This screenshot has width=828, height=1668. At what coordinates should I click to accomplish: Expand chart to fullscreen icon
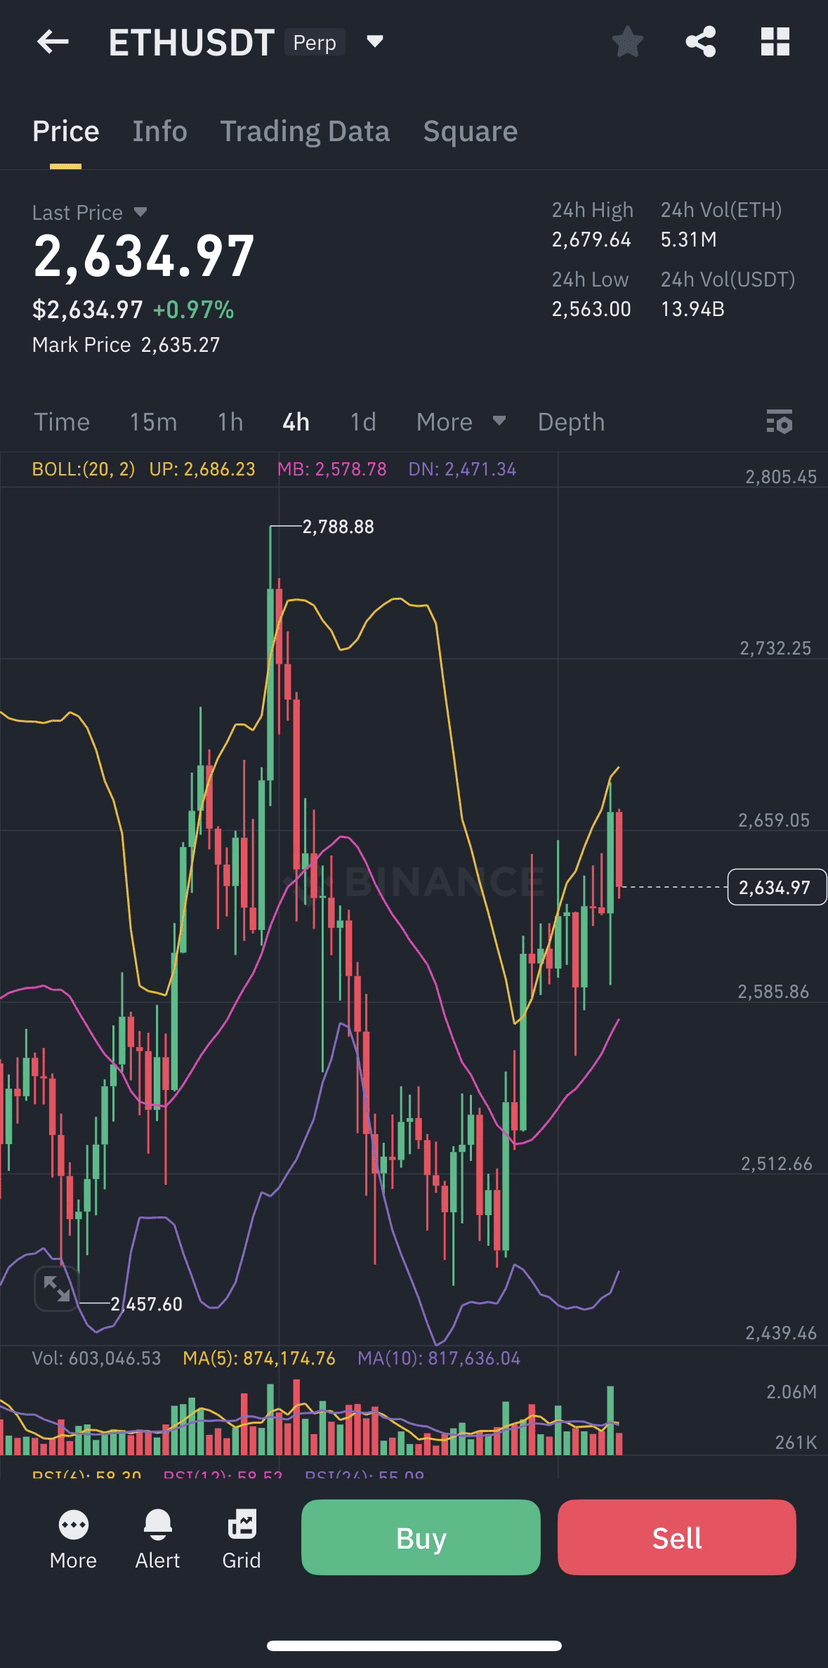click(56, 1289)
